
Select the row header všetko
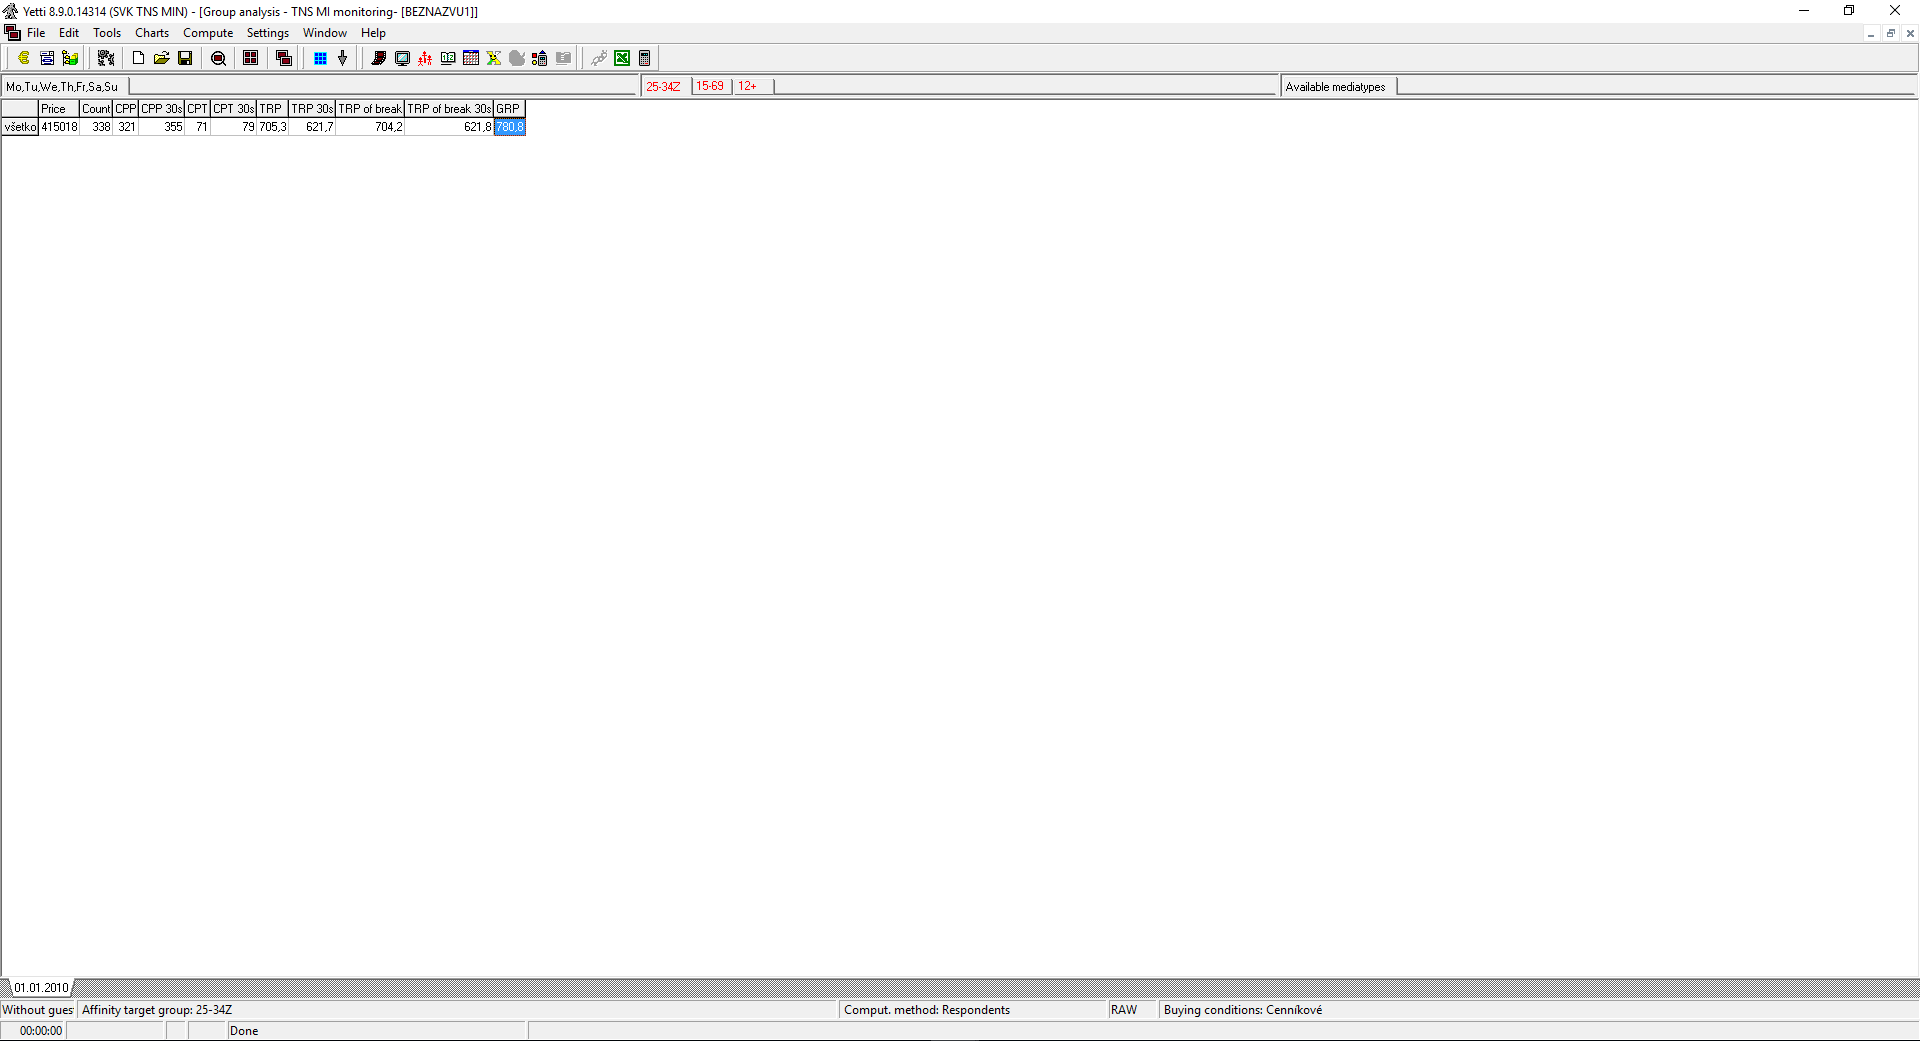click(x=20, y=127)
